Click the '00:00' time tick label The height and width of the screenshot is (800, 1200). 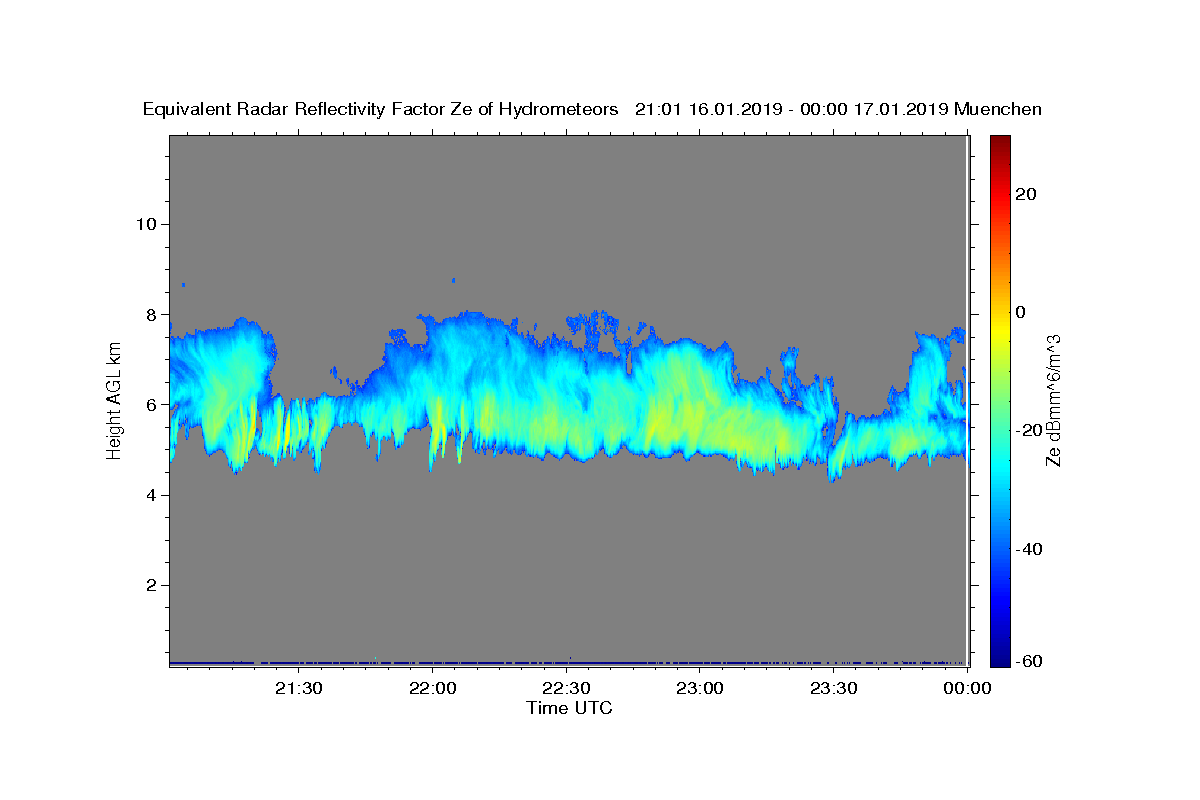pos(967,689)
